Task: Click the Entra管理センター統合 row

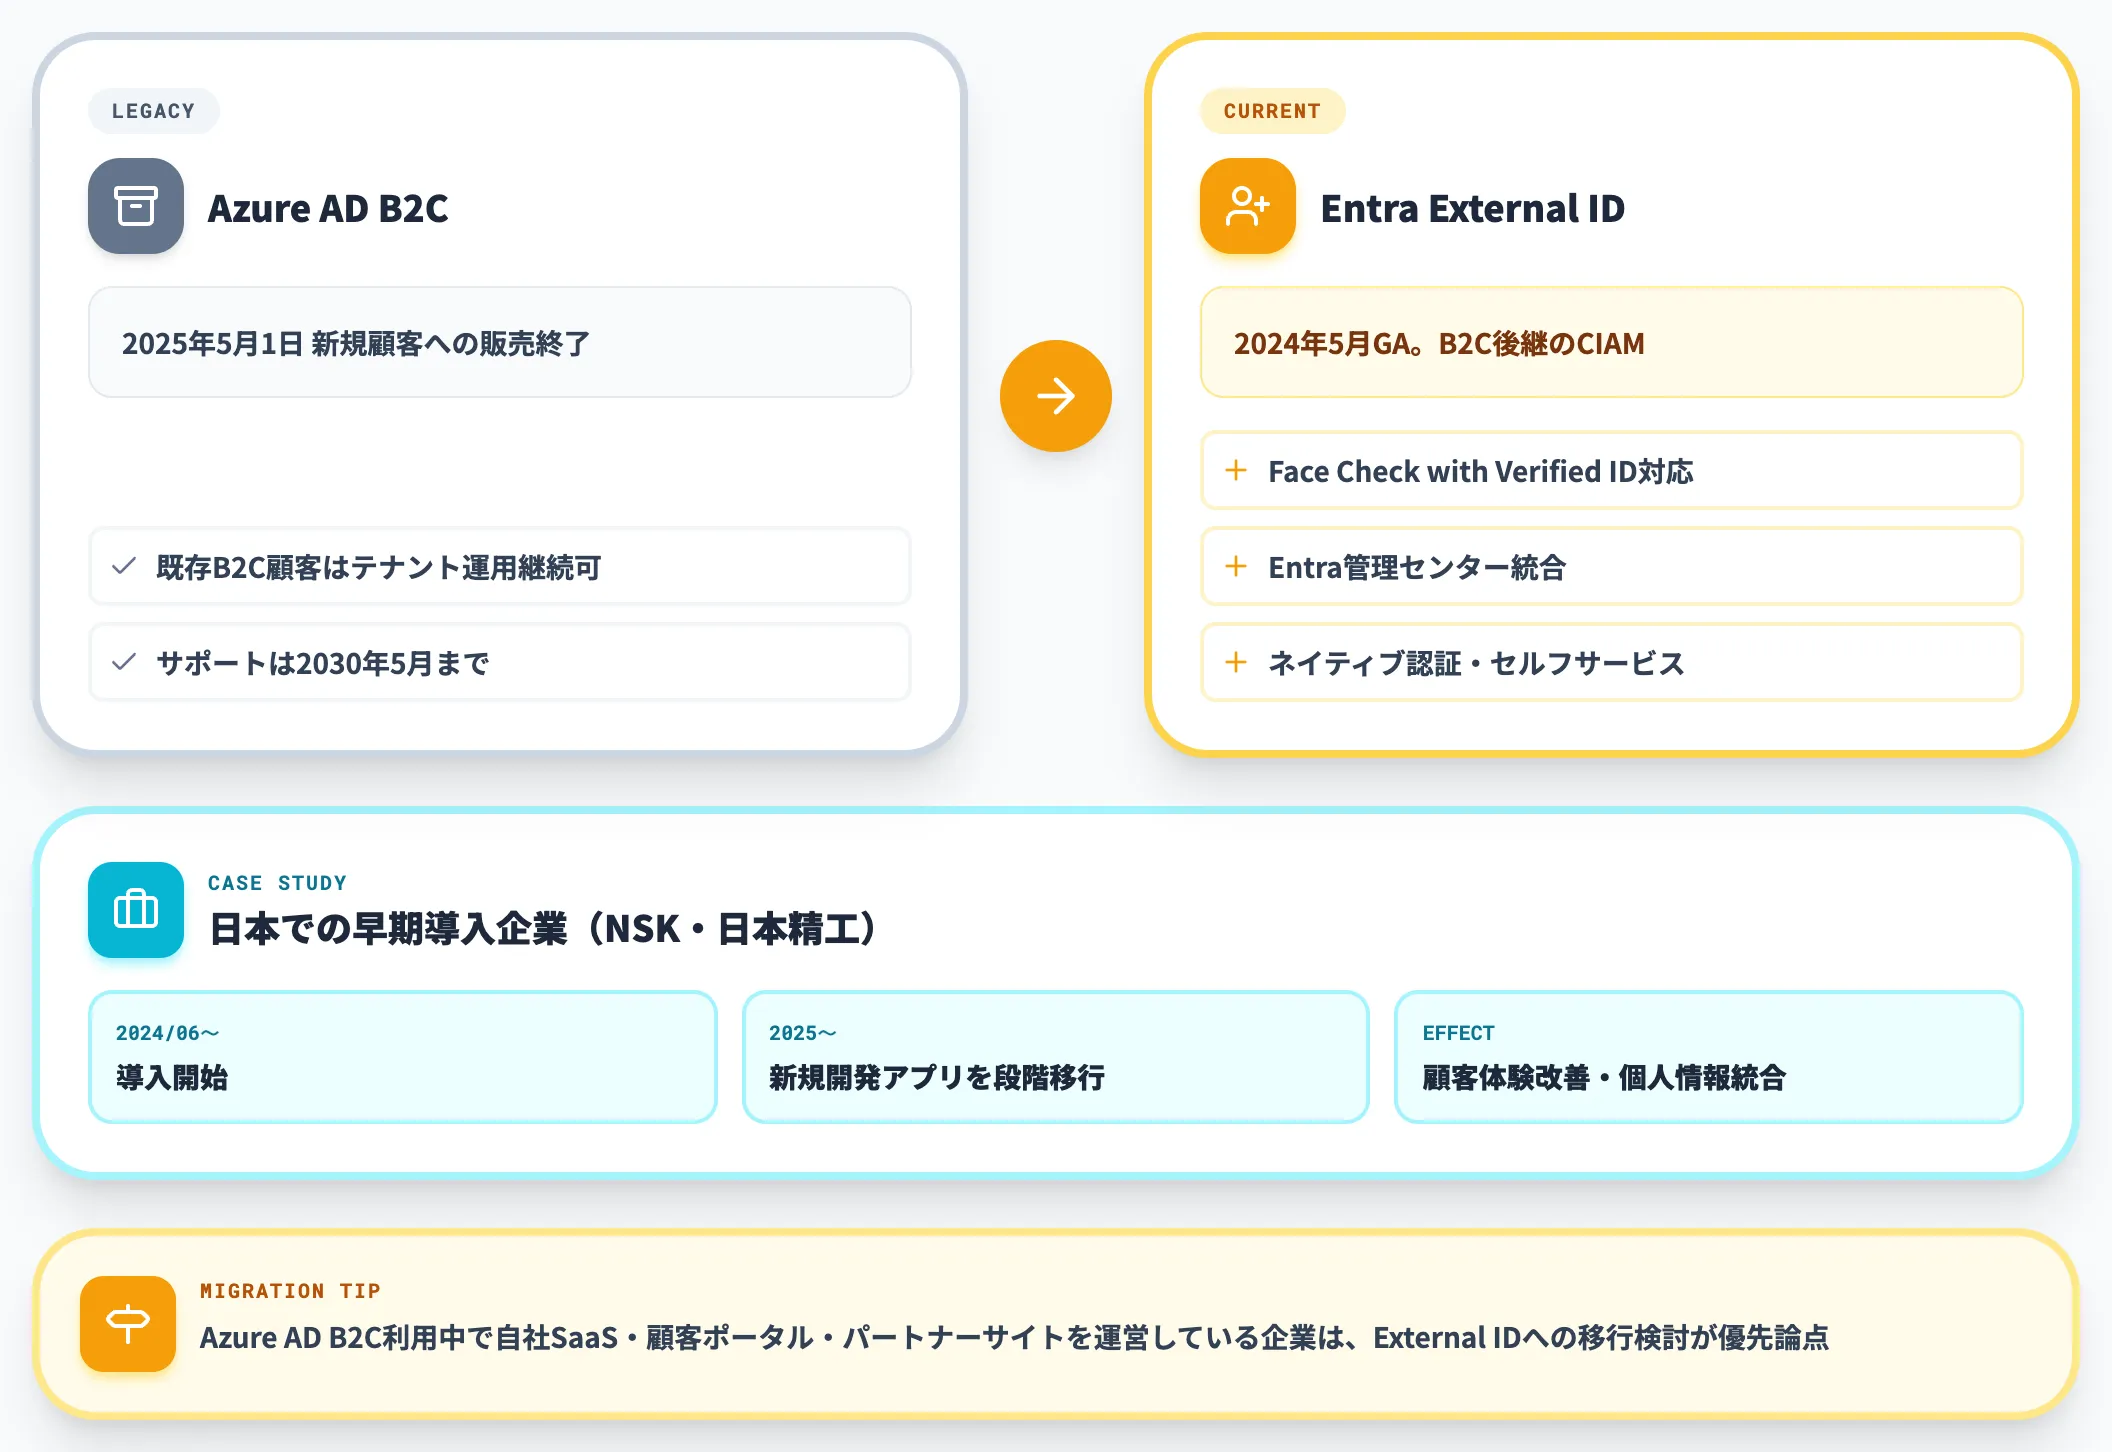Action: (x=1612, y=566)
